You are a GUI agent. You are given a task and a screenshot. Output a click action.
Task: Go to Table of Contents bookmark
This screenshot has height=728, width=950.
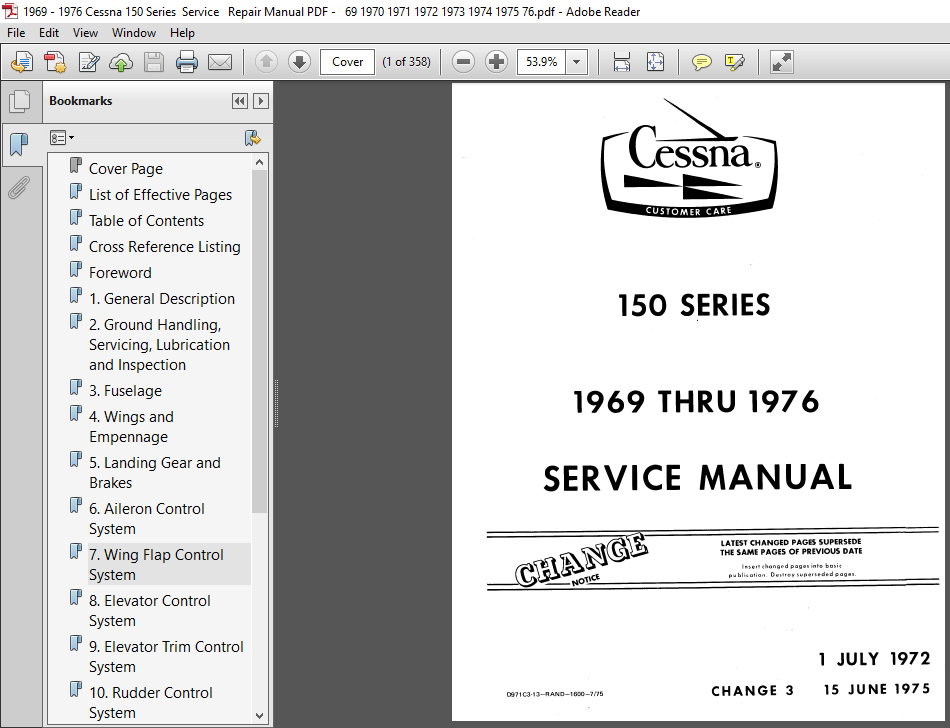pyautogui.click(x=146, y=220)
